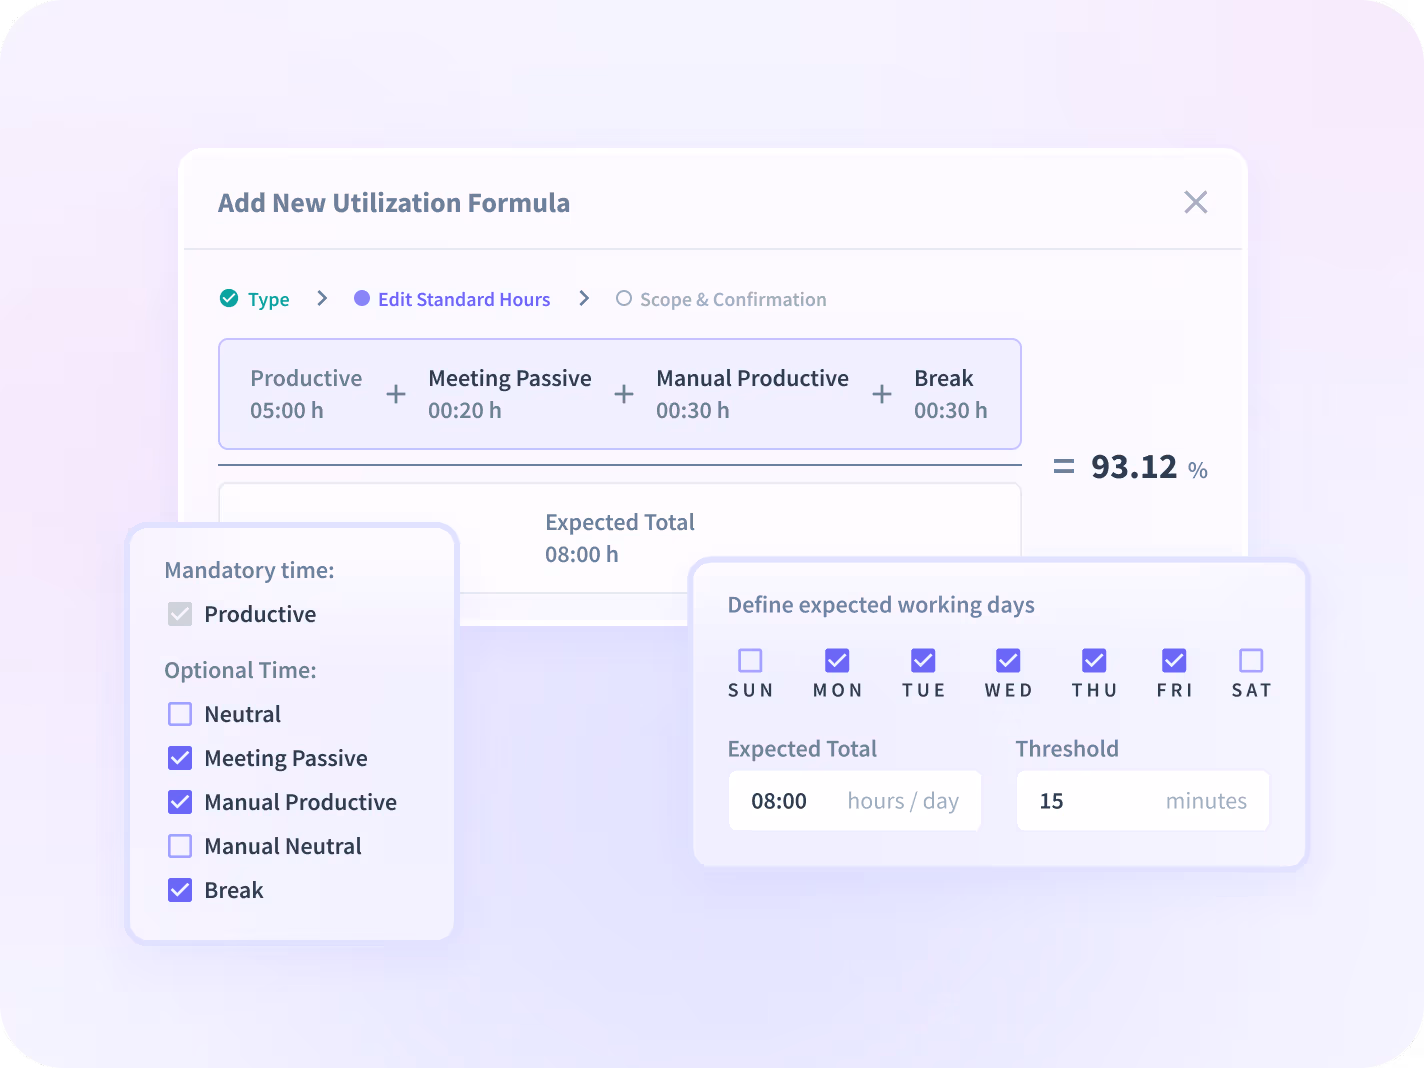Close the Add New Utilization Formula dialog
The image size is (1424, 1068).
click(1195, 202)
